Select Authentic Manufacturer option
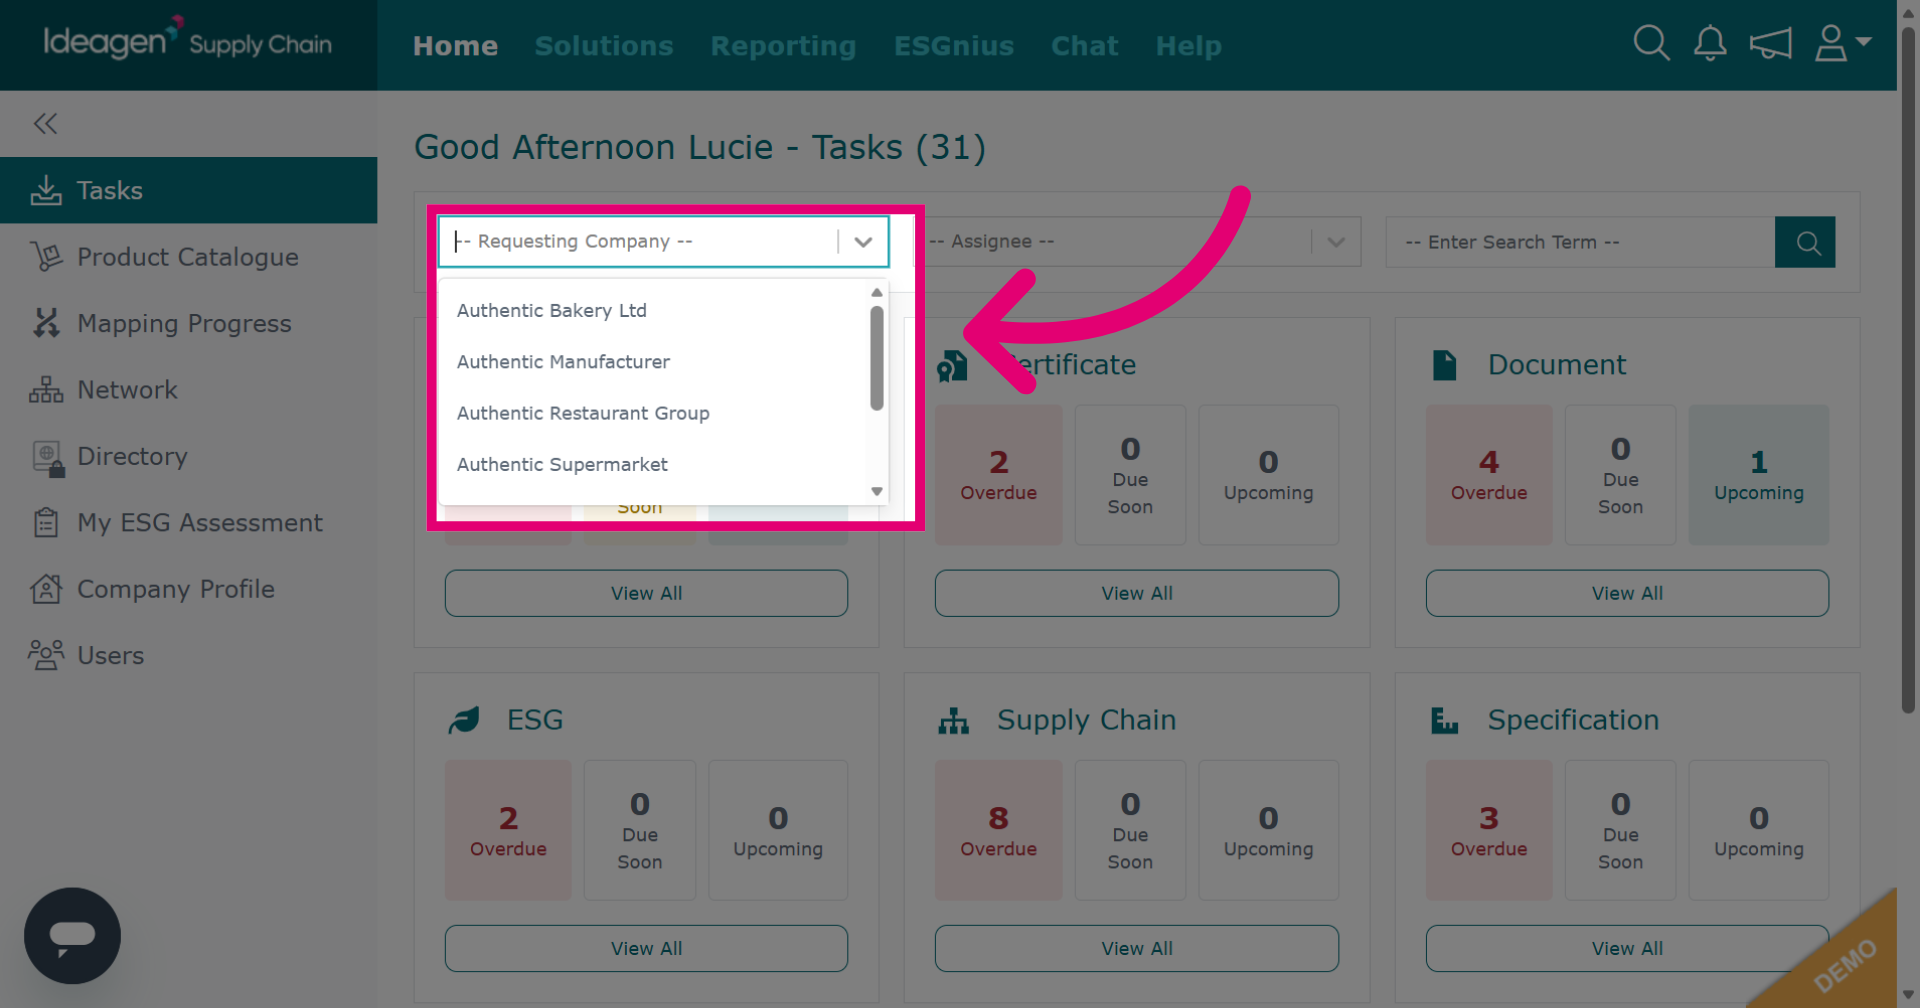Screen dimensions: 1920x1008 tap(654, 362)
